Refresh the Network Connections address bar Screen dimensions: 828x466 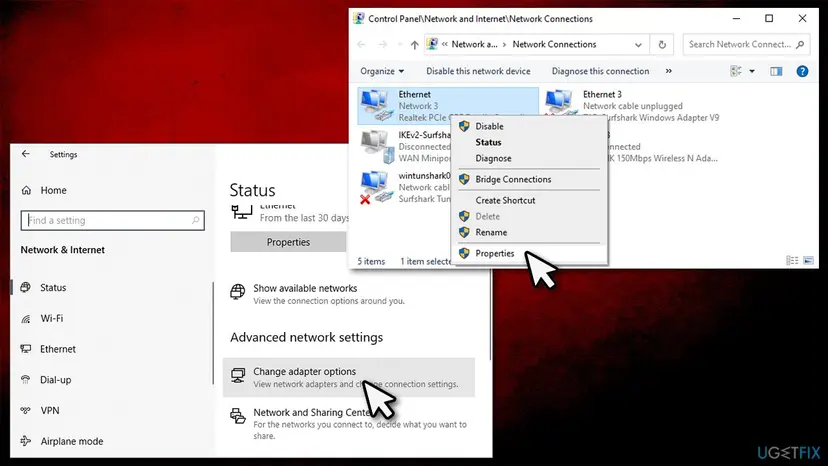(662, 45)
